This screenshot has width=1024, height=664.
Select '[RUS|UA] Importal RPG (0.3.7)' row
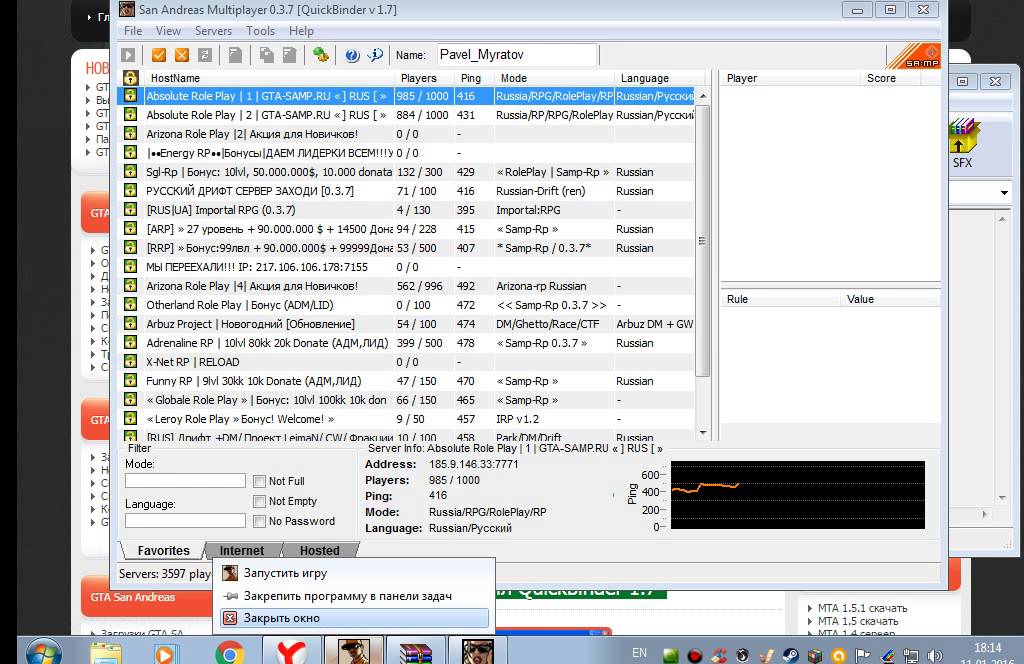pyautogui.click(x=406, y=210)
